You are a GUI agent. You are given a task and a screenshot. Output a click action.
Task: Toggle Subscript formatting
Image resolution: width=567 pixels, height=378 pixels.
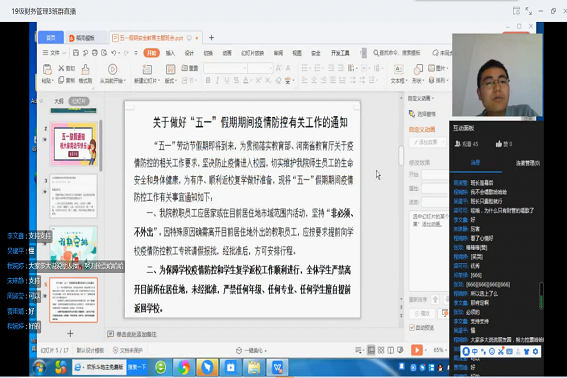click(268, 80)
